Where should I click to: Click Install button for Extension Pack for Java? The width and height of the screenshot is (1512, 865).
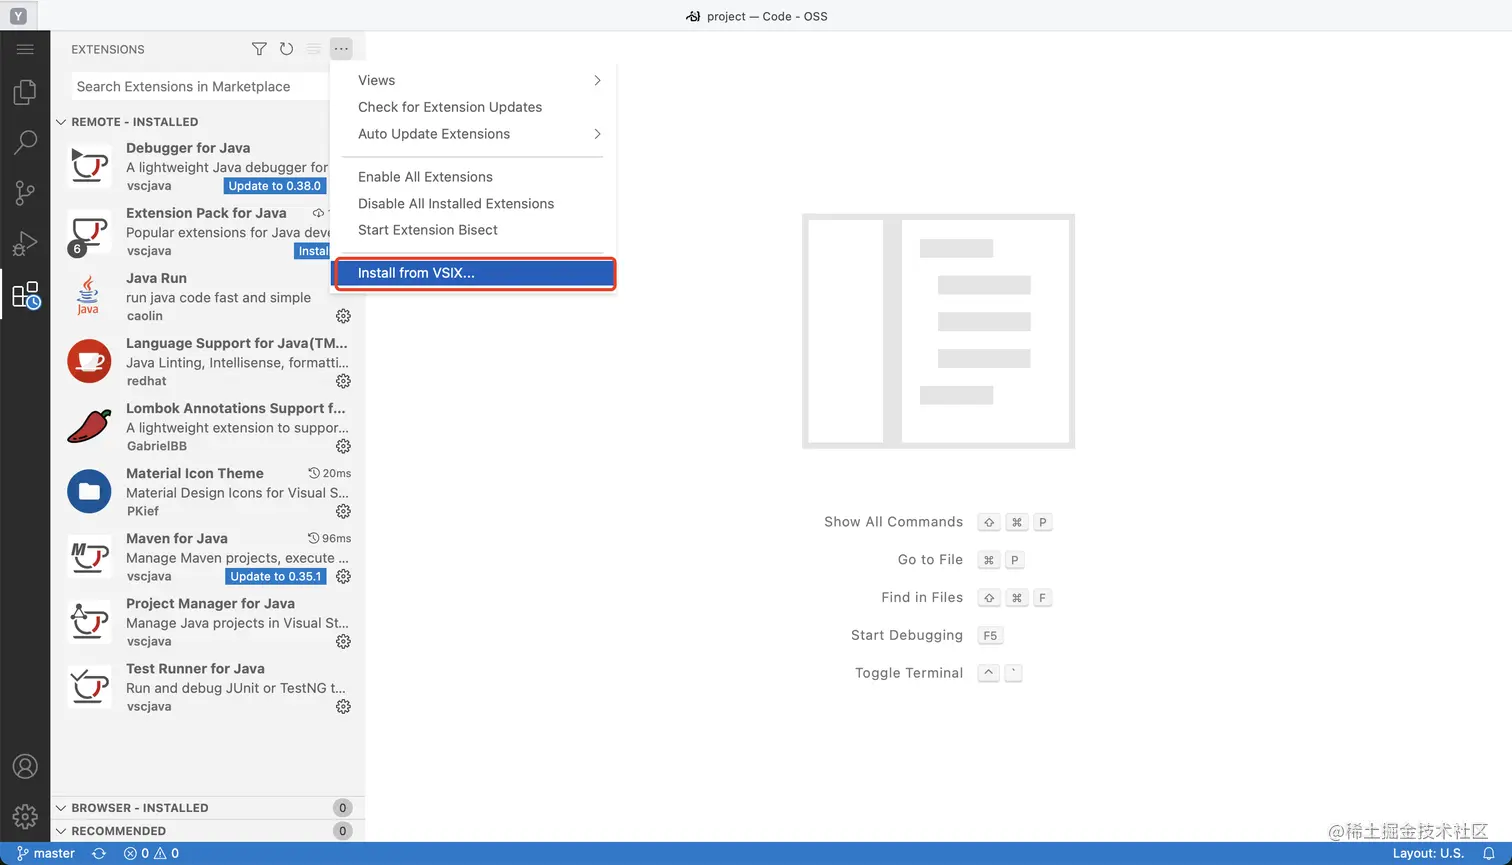[313, 251]
